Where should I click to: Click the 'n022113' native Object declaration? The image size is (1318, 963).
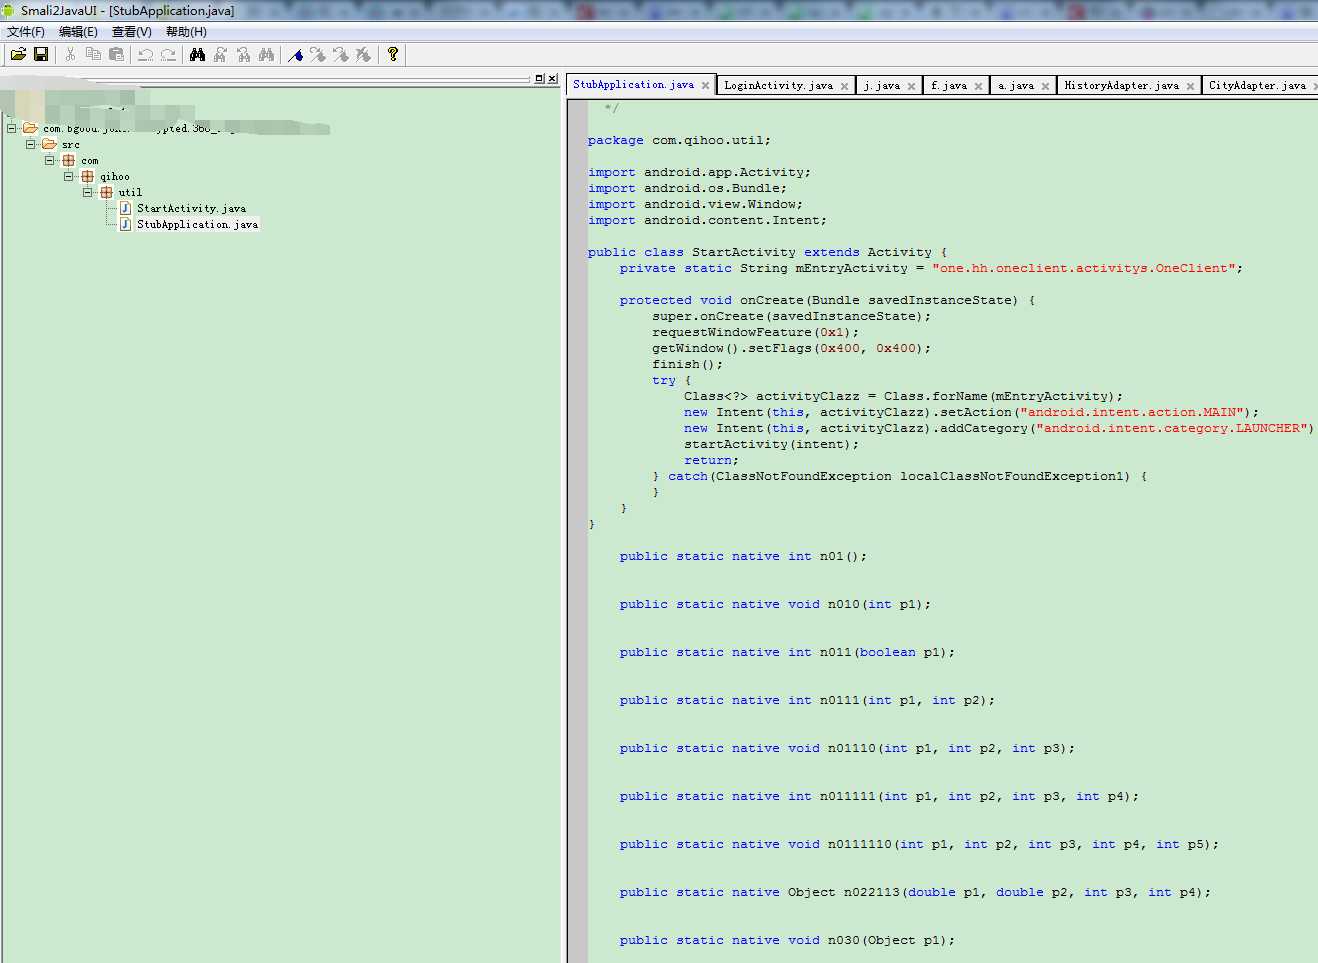point(915,892)
